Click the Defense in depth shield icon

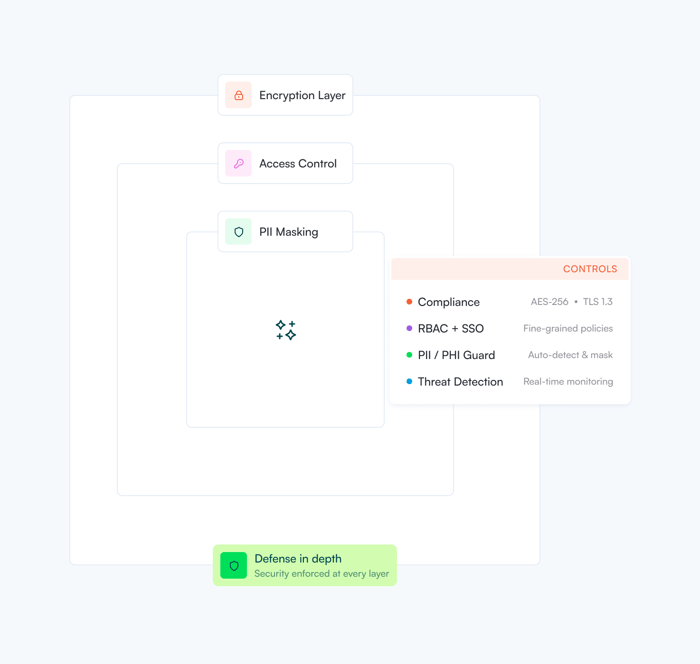click(x=234, y=566)
